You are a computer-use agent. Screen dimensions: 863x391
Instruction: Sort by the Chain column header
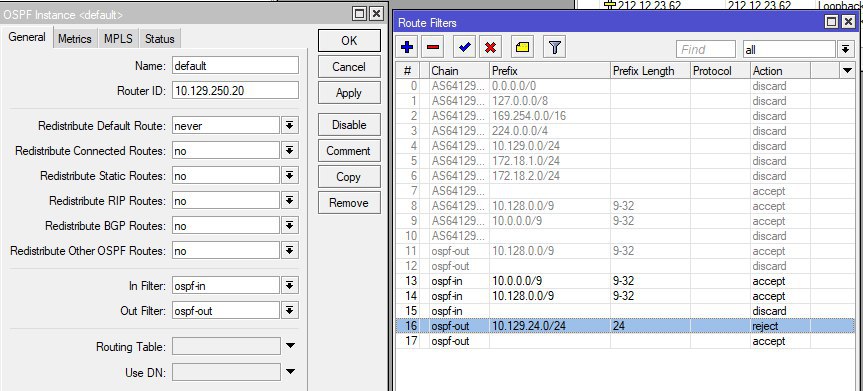tap(460, 70)
